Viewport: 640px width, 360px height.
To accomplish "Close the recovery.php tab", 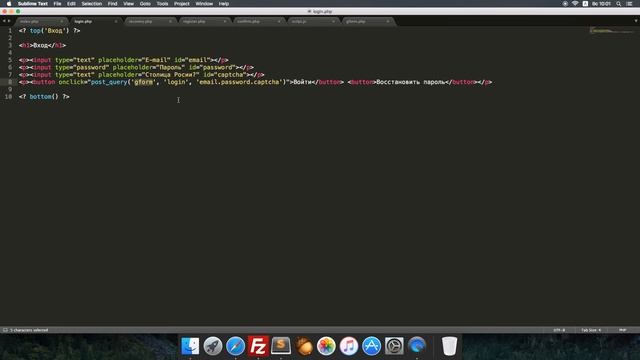I will coord(170,21).
